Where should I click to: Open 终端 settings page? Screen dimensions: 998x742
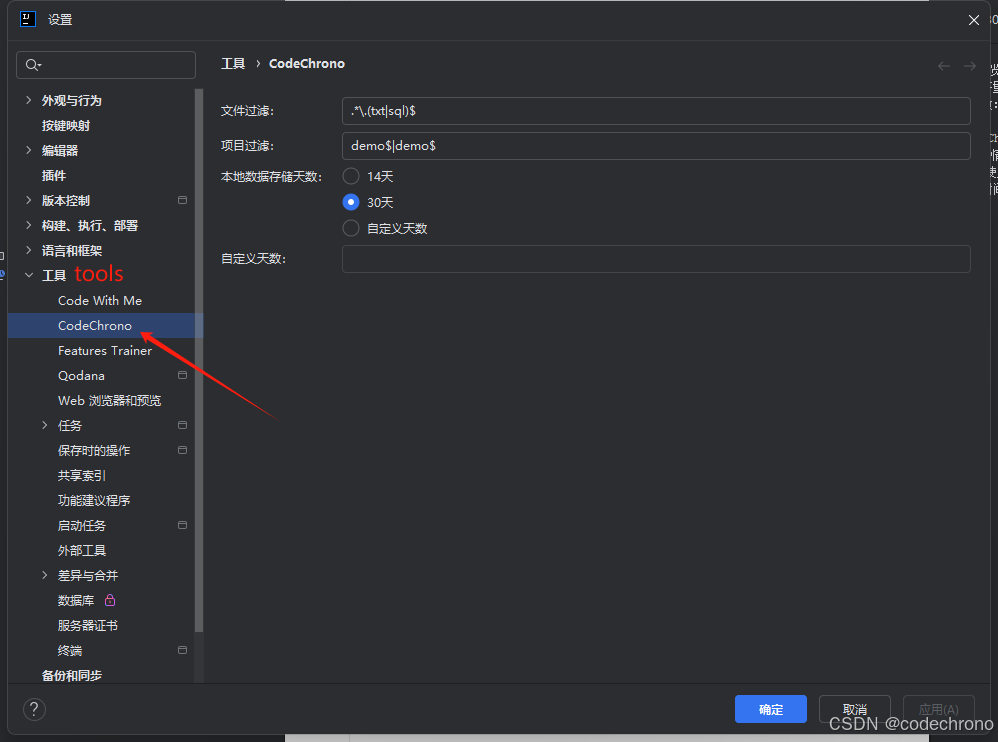70,650
